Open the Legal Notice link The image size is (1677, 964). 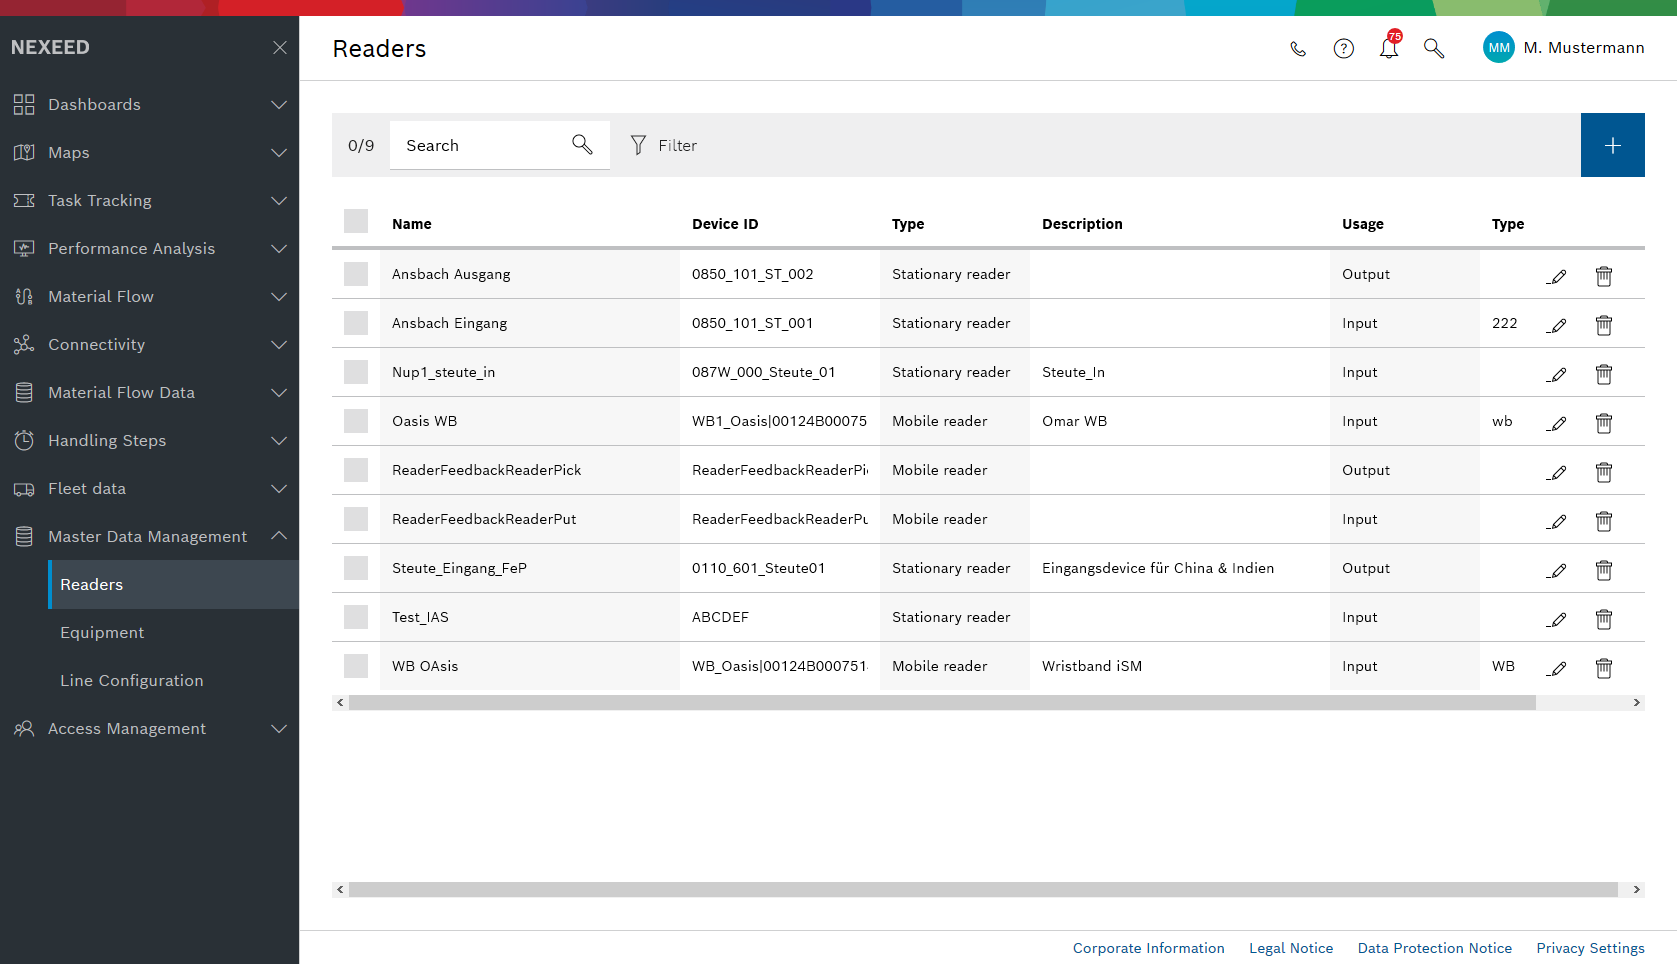click(1291, 948)
